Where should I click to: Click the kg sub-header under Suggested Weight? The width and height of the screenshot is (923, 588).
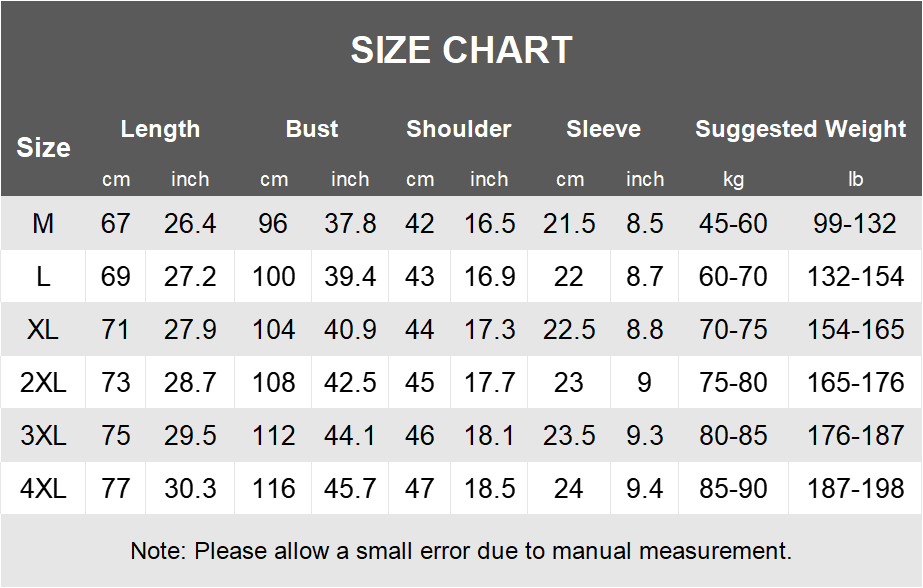[734, 180]
